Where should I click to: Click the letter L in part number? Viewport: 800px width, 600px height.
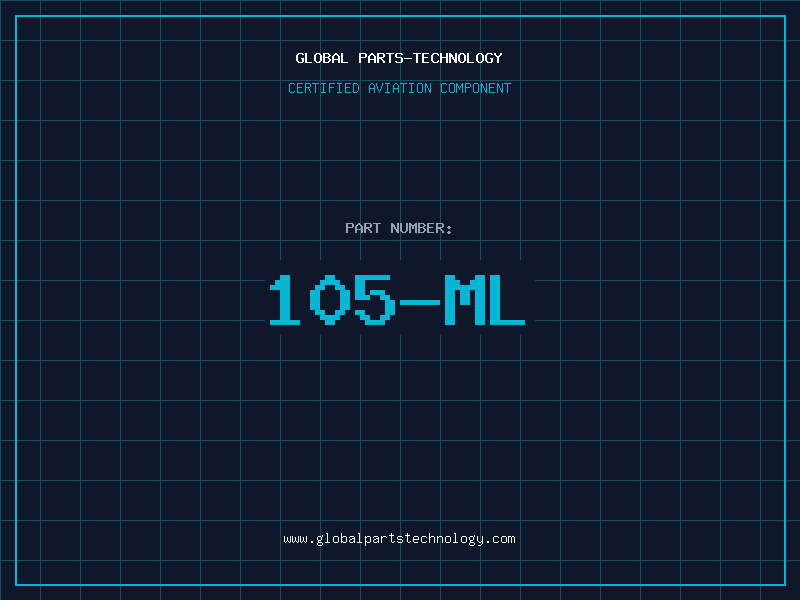point(508,300)
